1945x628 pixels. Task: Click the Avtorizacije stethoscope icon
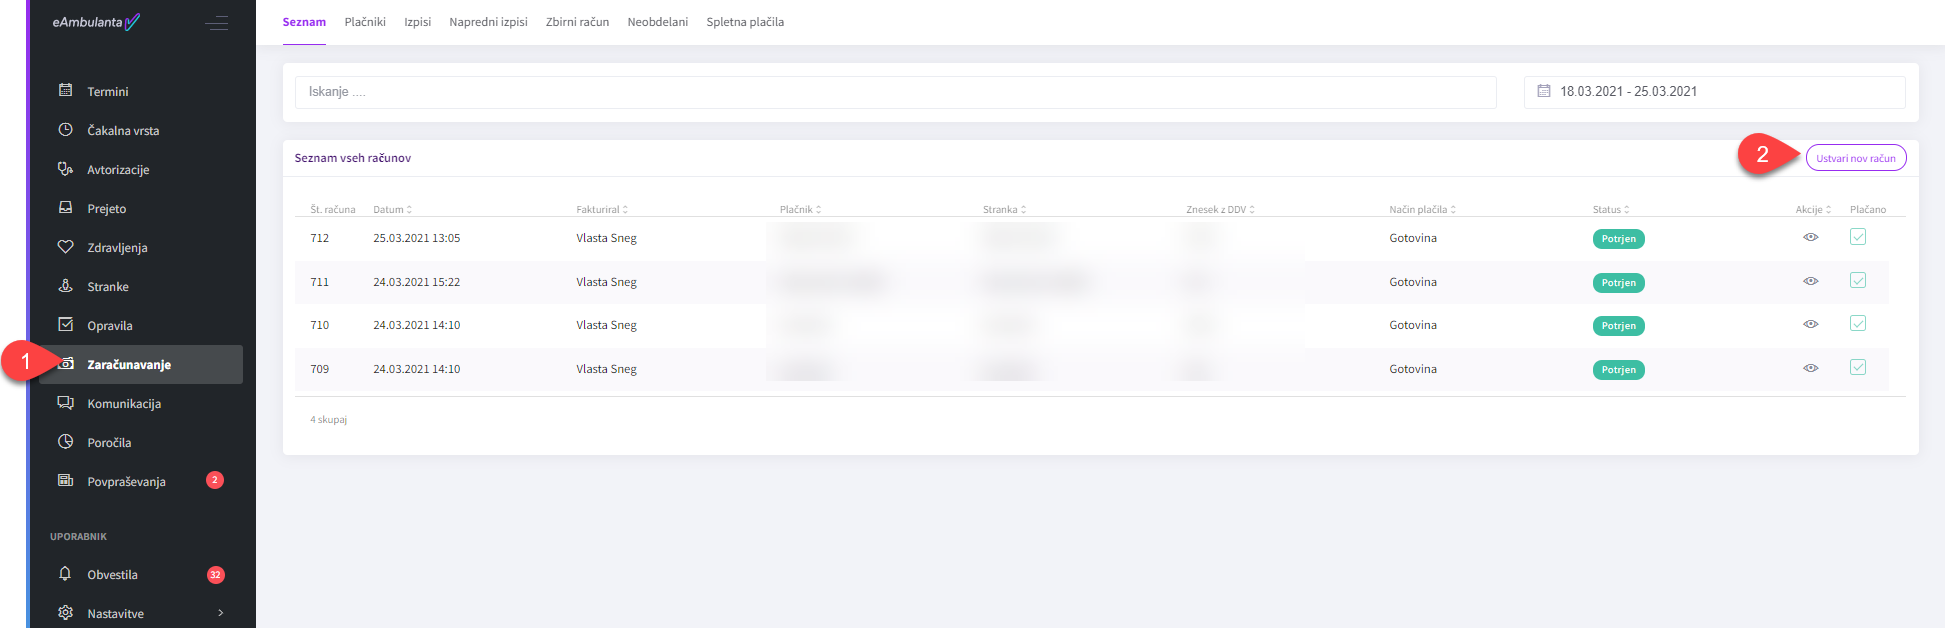click(66, 169)
